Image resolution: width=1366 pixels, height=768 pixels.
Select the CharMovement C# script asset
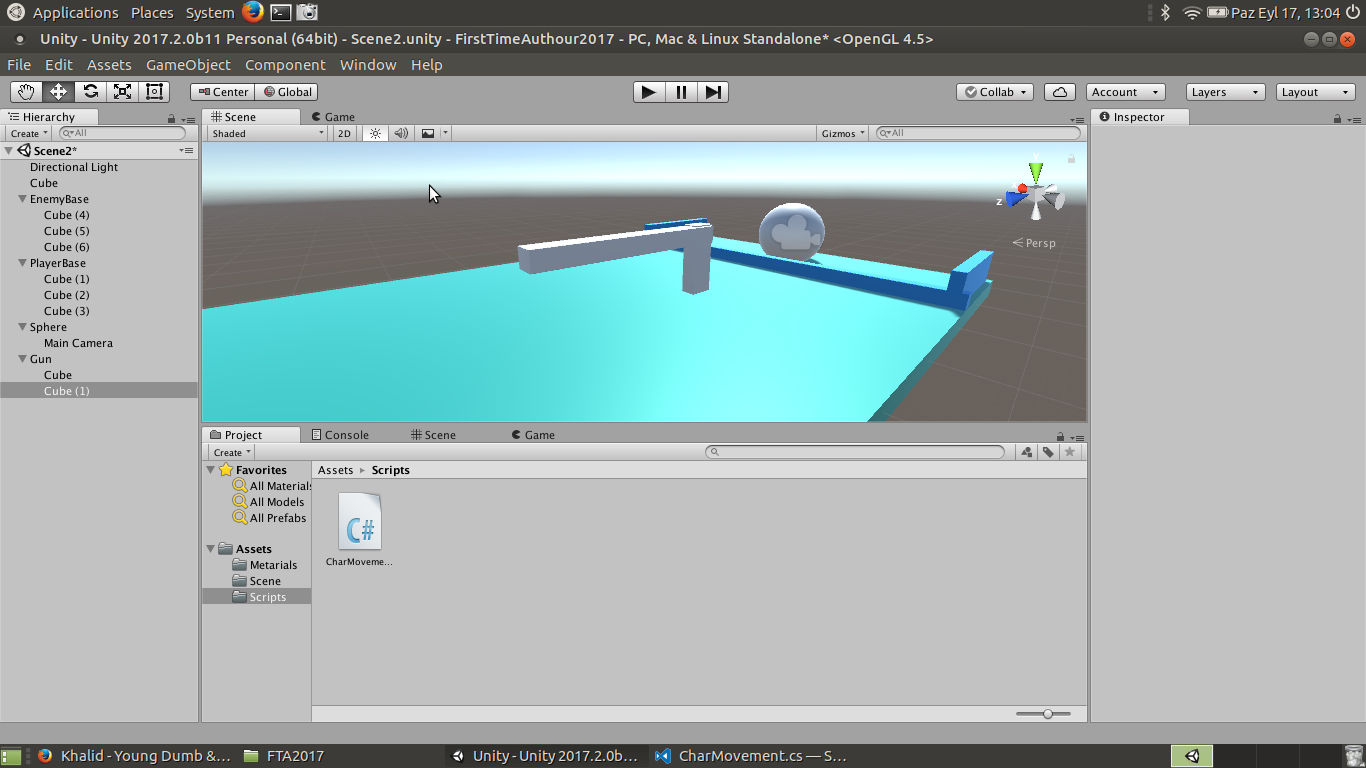pyautogui.click(x=359, y=529)
